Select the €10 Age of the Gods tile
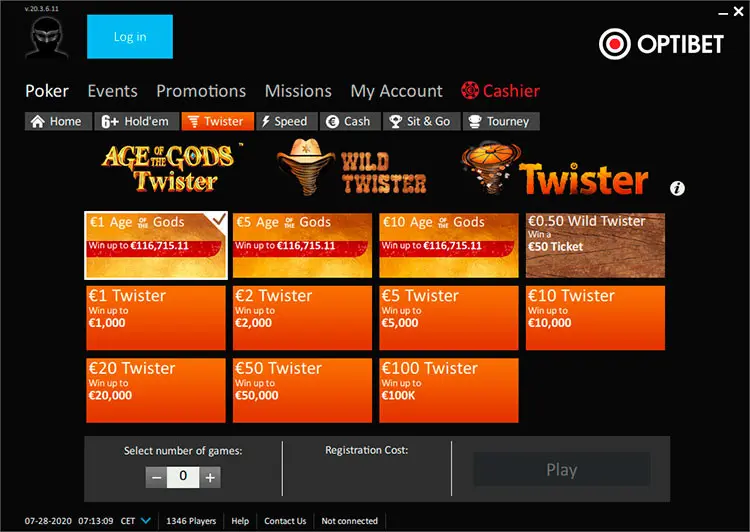This screenshot has height=532, width=750. pyautogui.click(x=449, y=245)
